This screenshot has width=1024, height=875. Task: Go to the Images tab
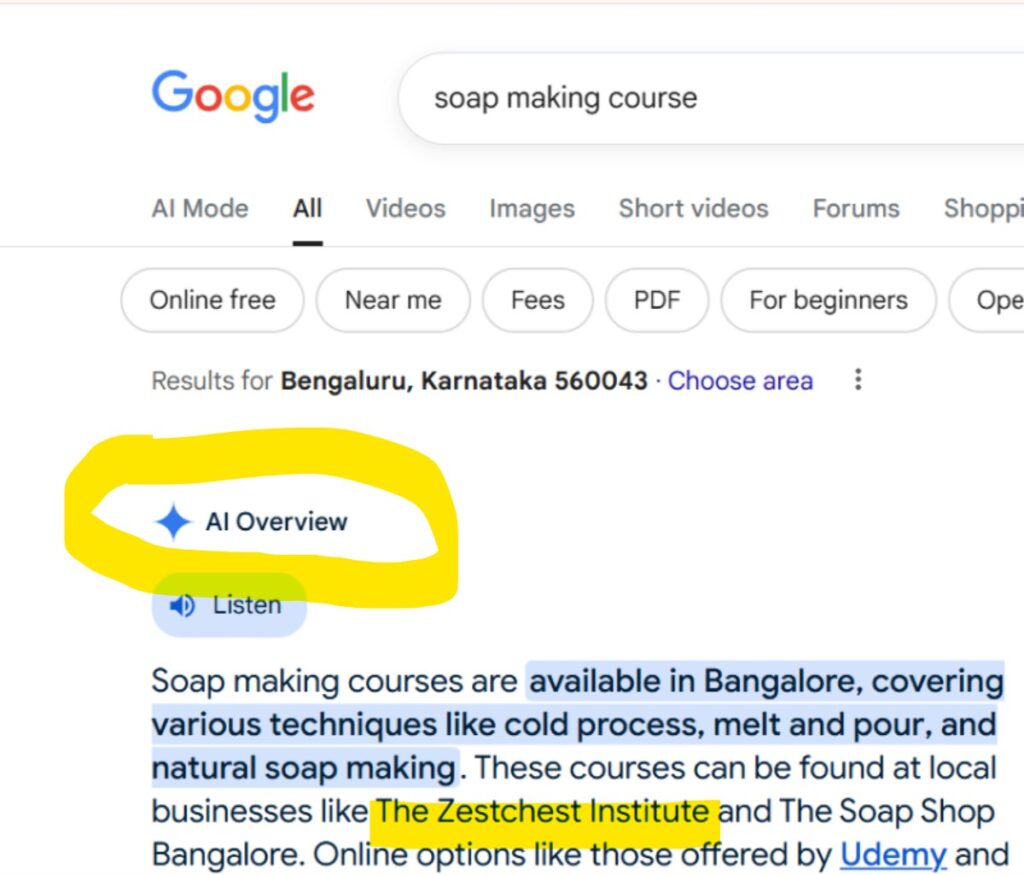531,208
